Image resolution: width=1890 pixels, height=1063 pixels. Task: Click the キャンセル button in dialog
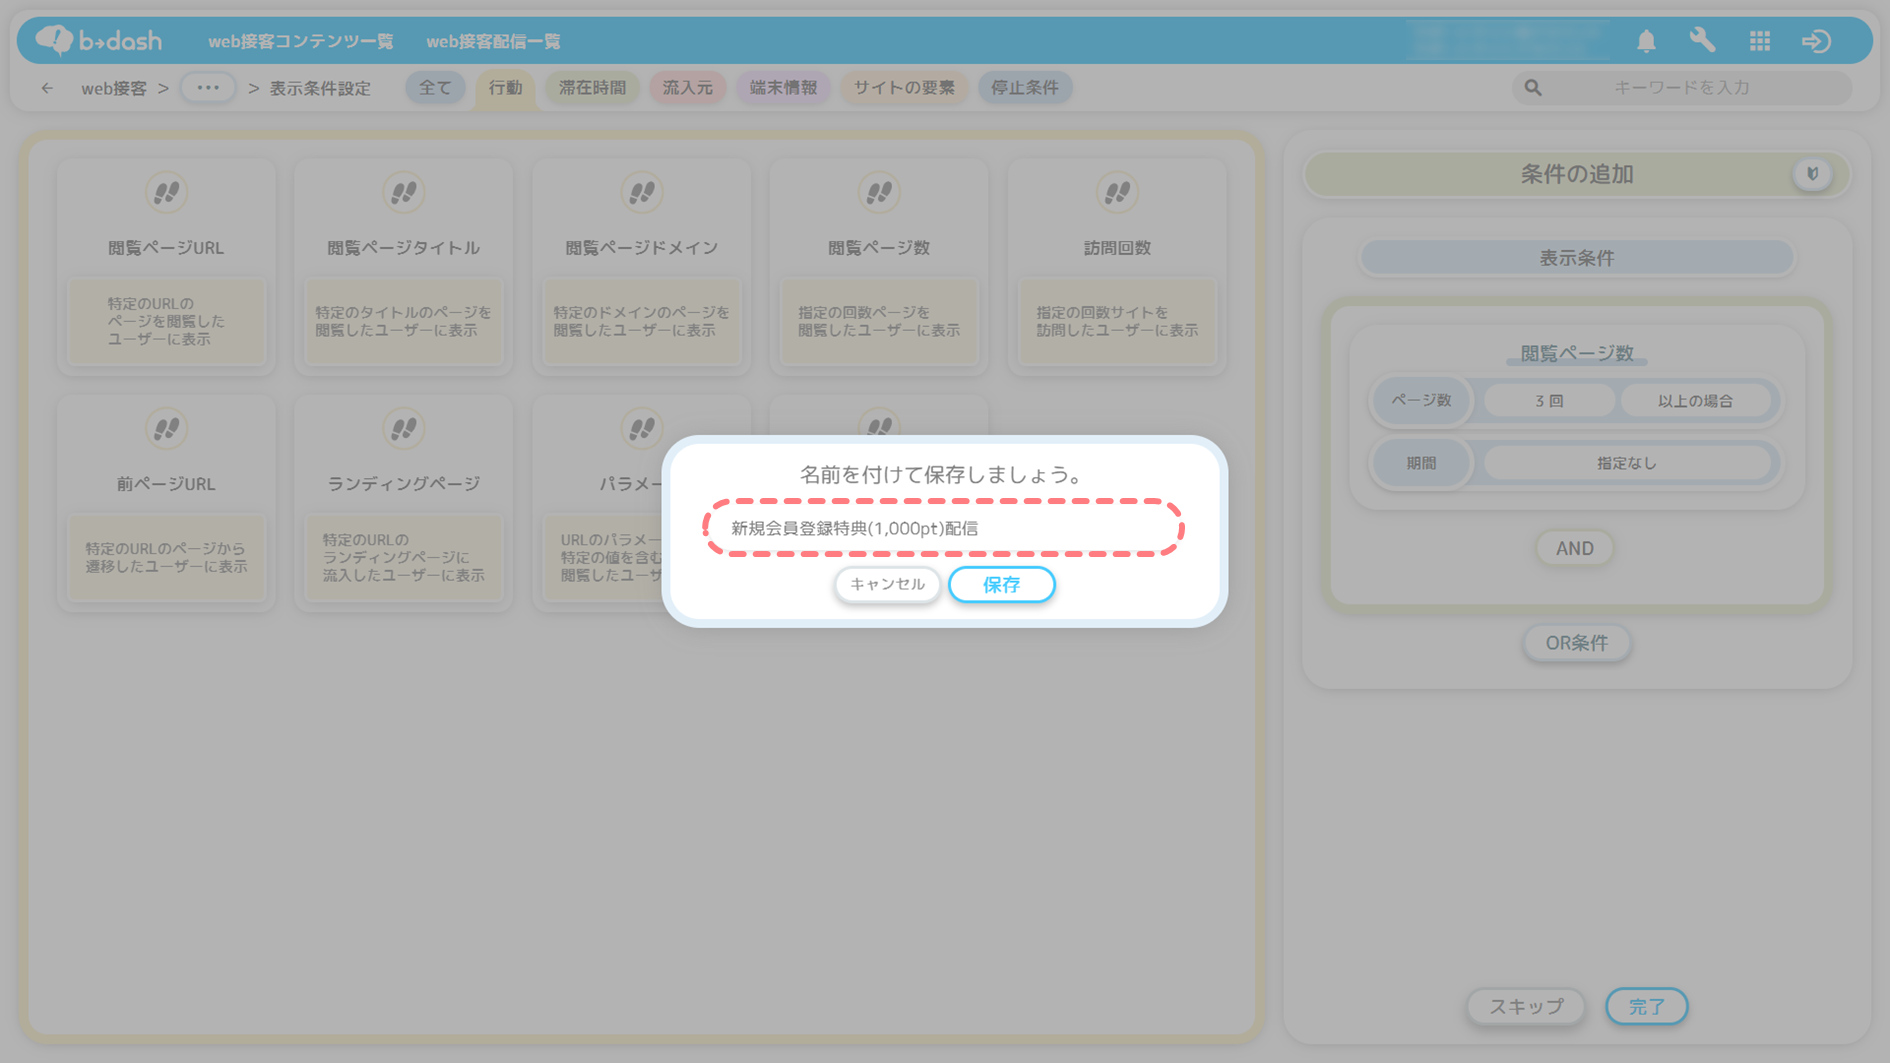pyautogui.click(x=887, y=584)
